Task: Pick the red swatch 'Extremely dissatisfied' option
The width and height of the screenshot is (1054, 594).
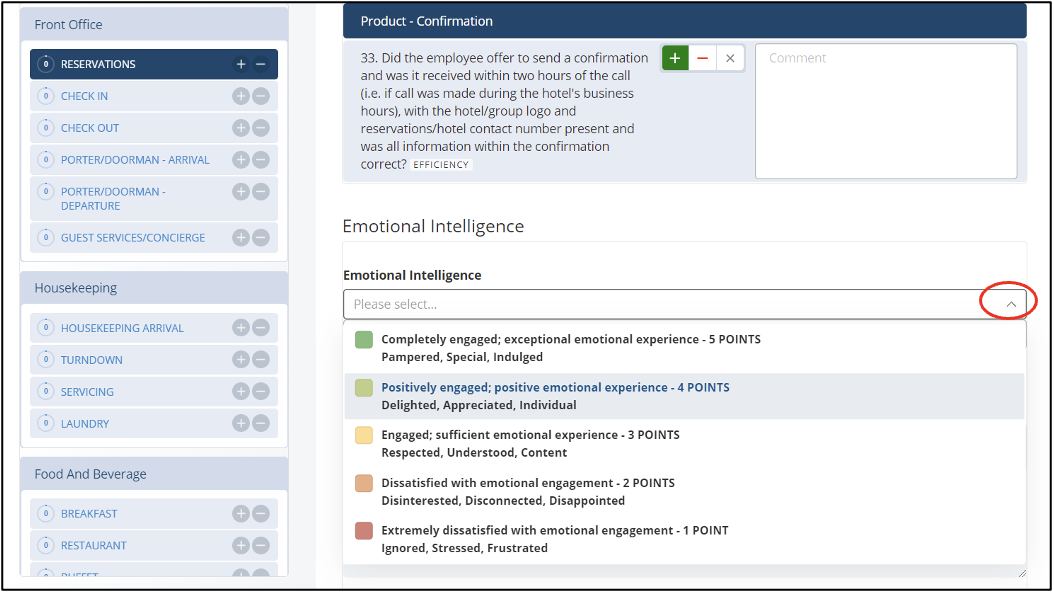Action: (364, 531)
